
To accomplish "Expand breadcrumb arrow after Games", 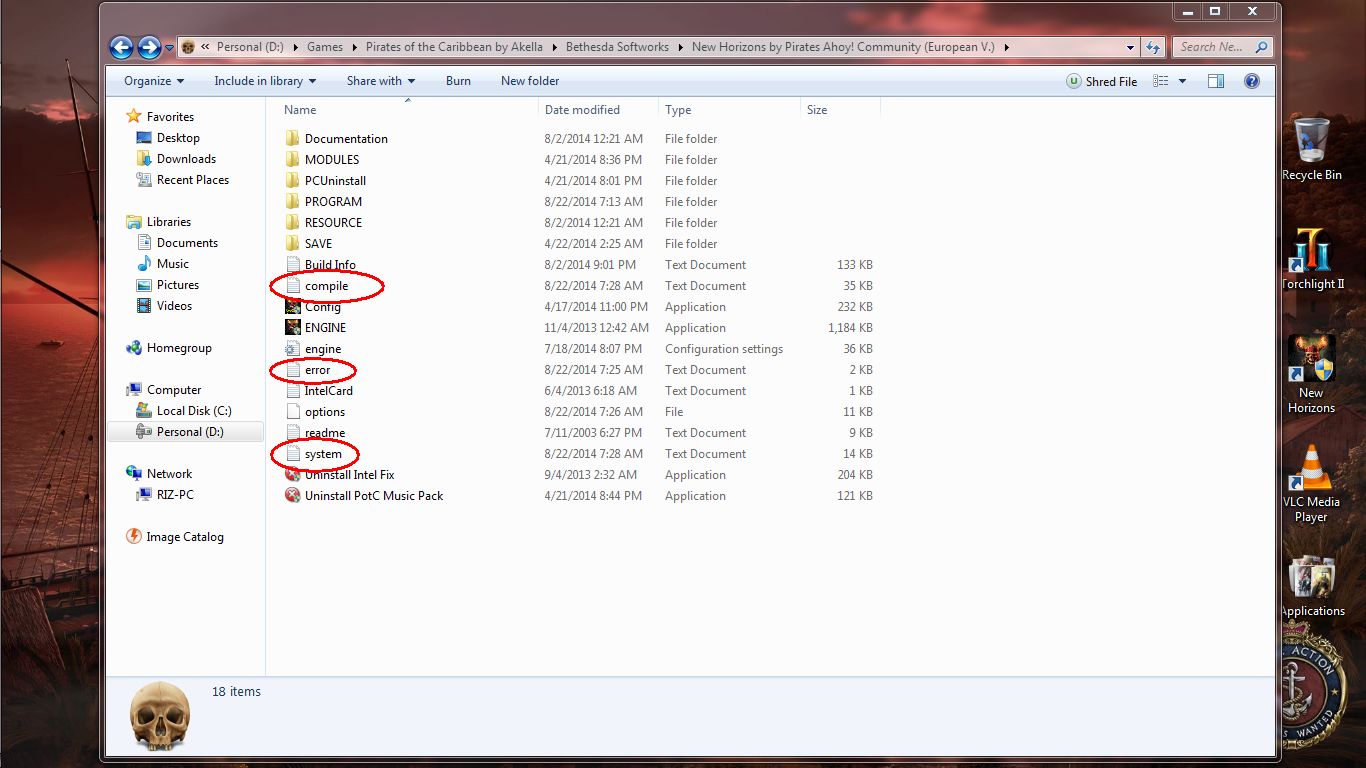I will coord(354,47).
